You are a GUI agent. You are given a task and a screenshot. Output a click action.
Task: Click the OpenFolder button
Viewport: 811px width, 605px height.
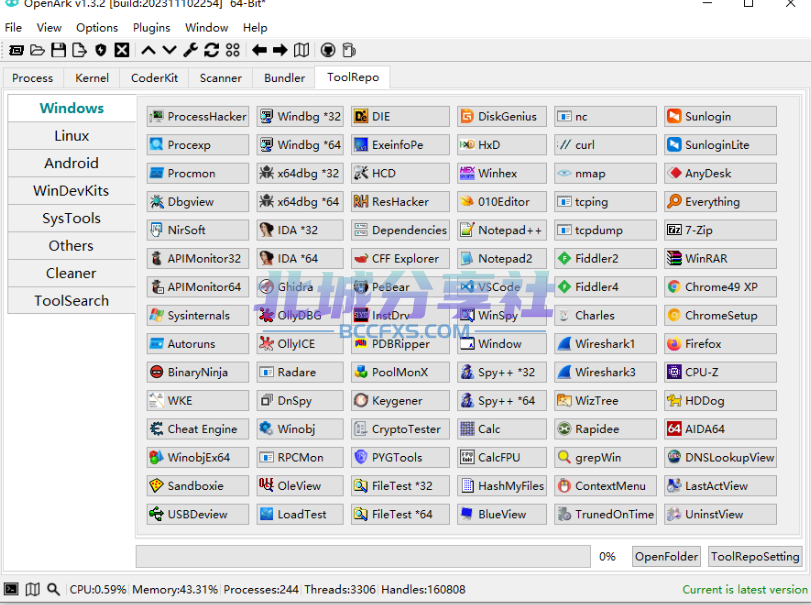pos(666,556)
